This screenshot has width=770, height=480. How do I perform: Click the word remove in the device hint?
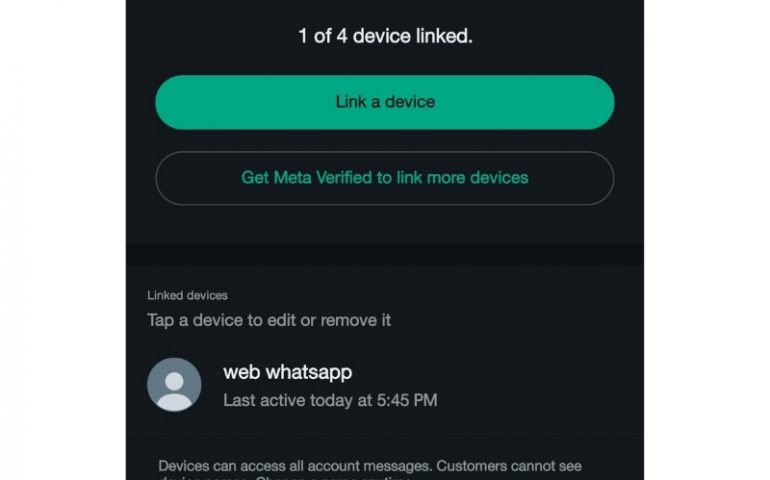coord(342,320)
